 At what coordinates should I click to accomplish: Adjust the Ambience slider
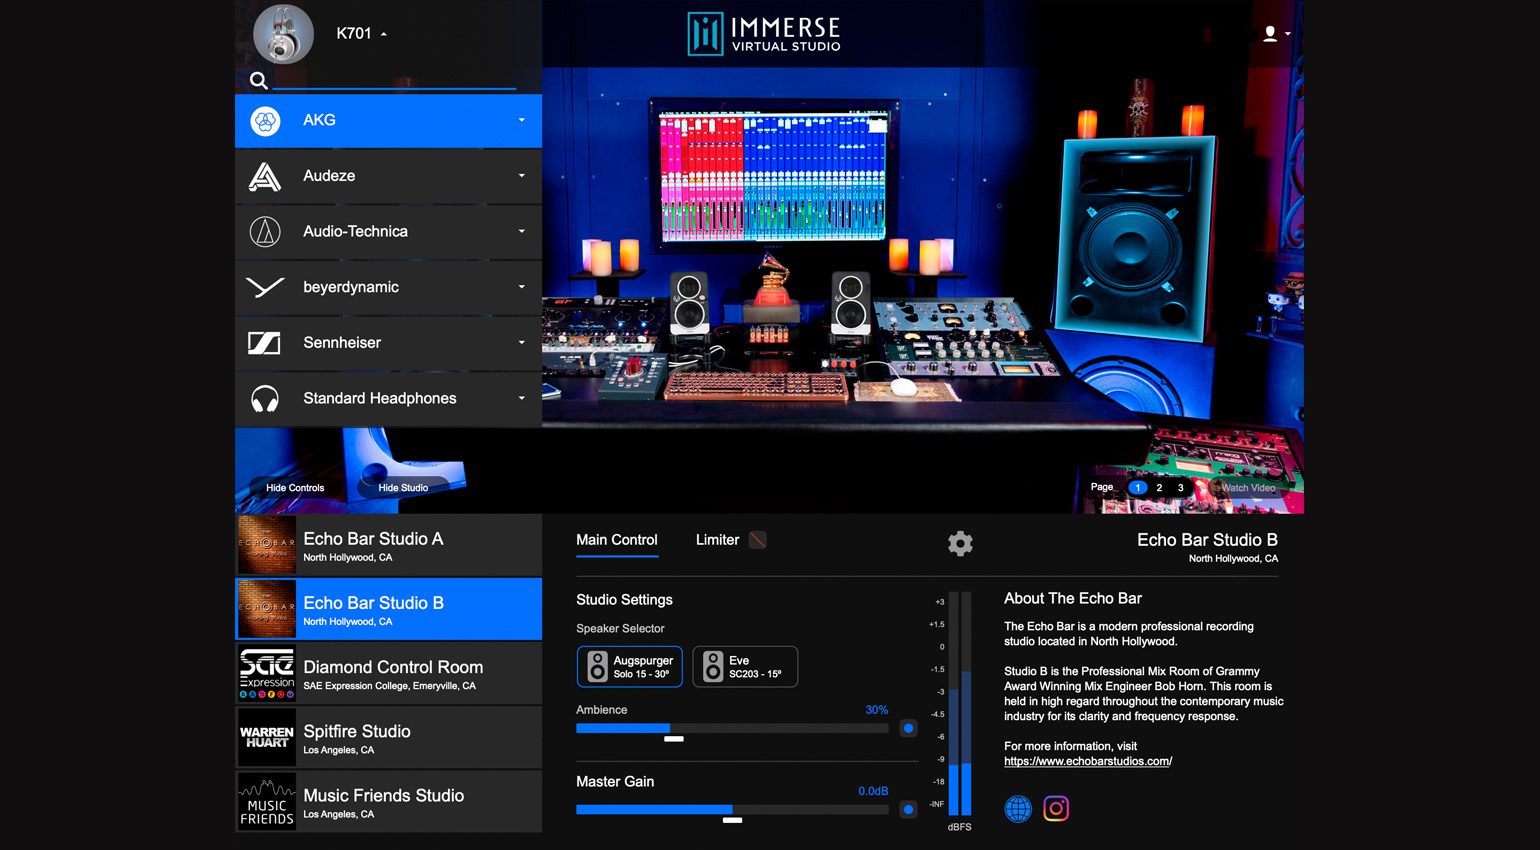[x=732, y=728]
